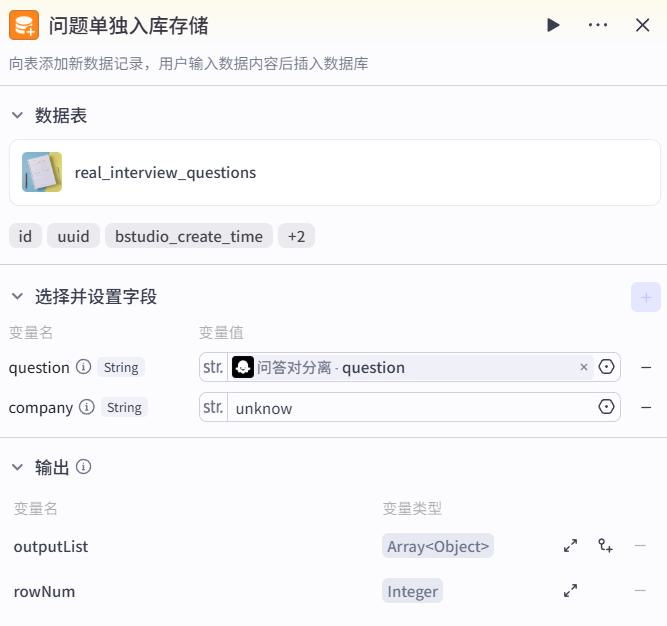Show the +2 hidden field tags

[296, 236]
